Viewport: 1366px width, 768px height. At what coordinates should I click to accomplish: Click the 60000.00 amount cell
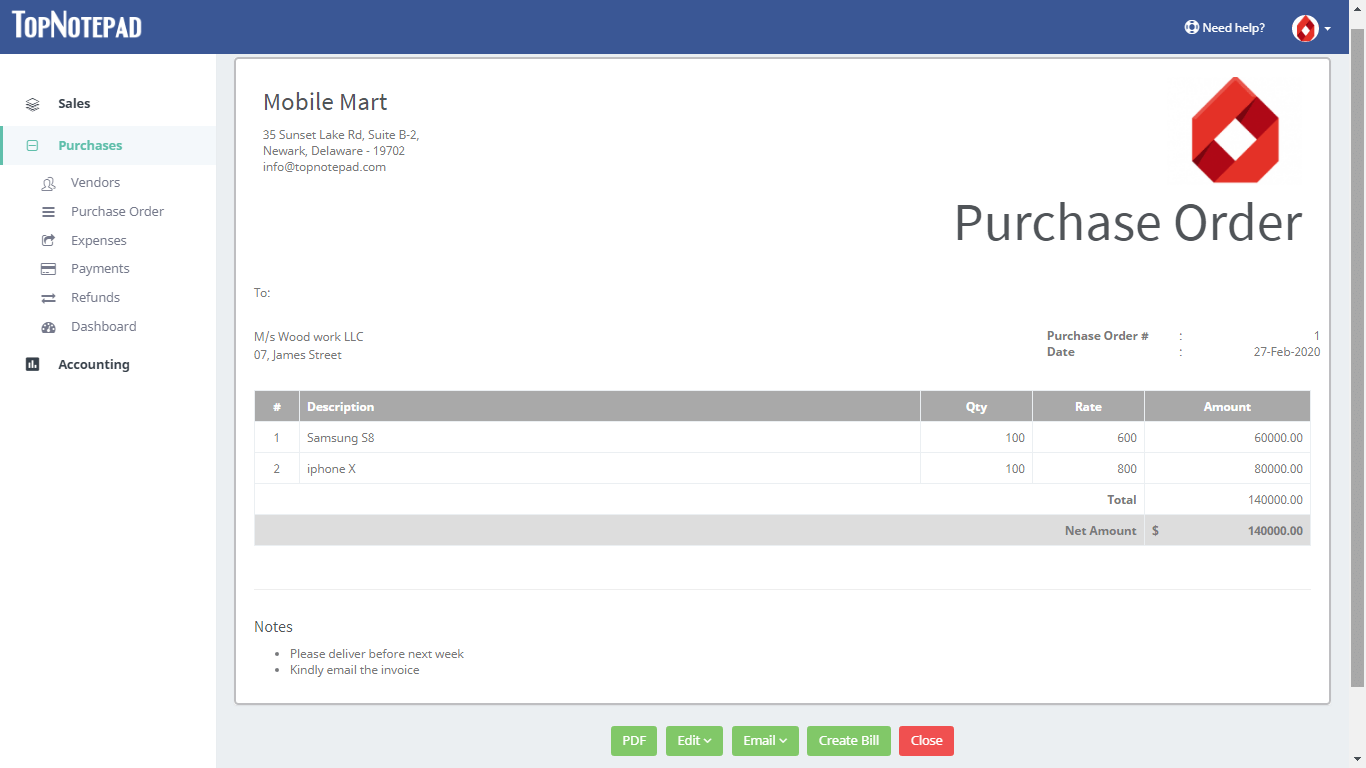[x=1227, y=438]
